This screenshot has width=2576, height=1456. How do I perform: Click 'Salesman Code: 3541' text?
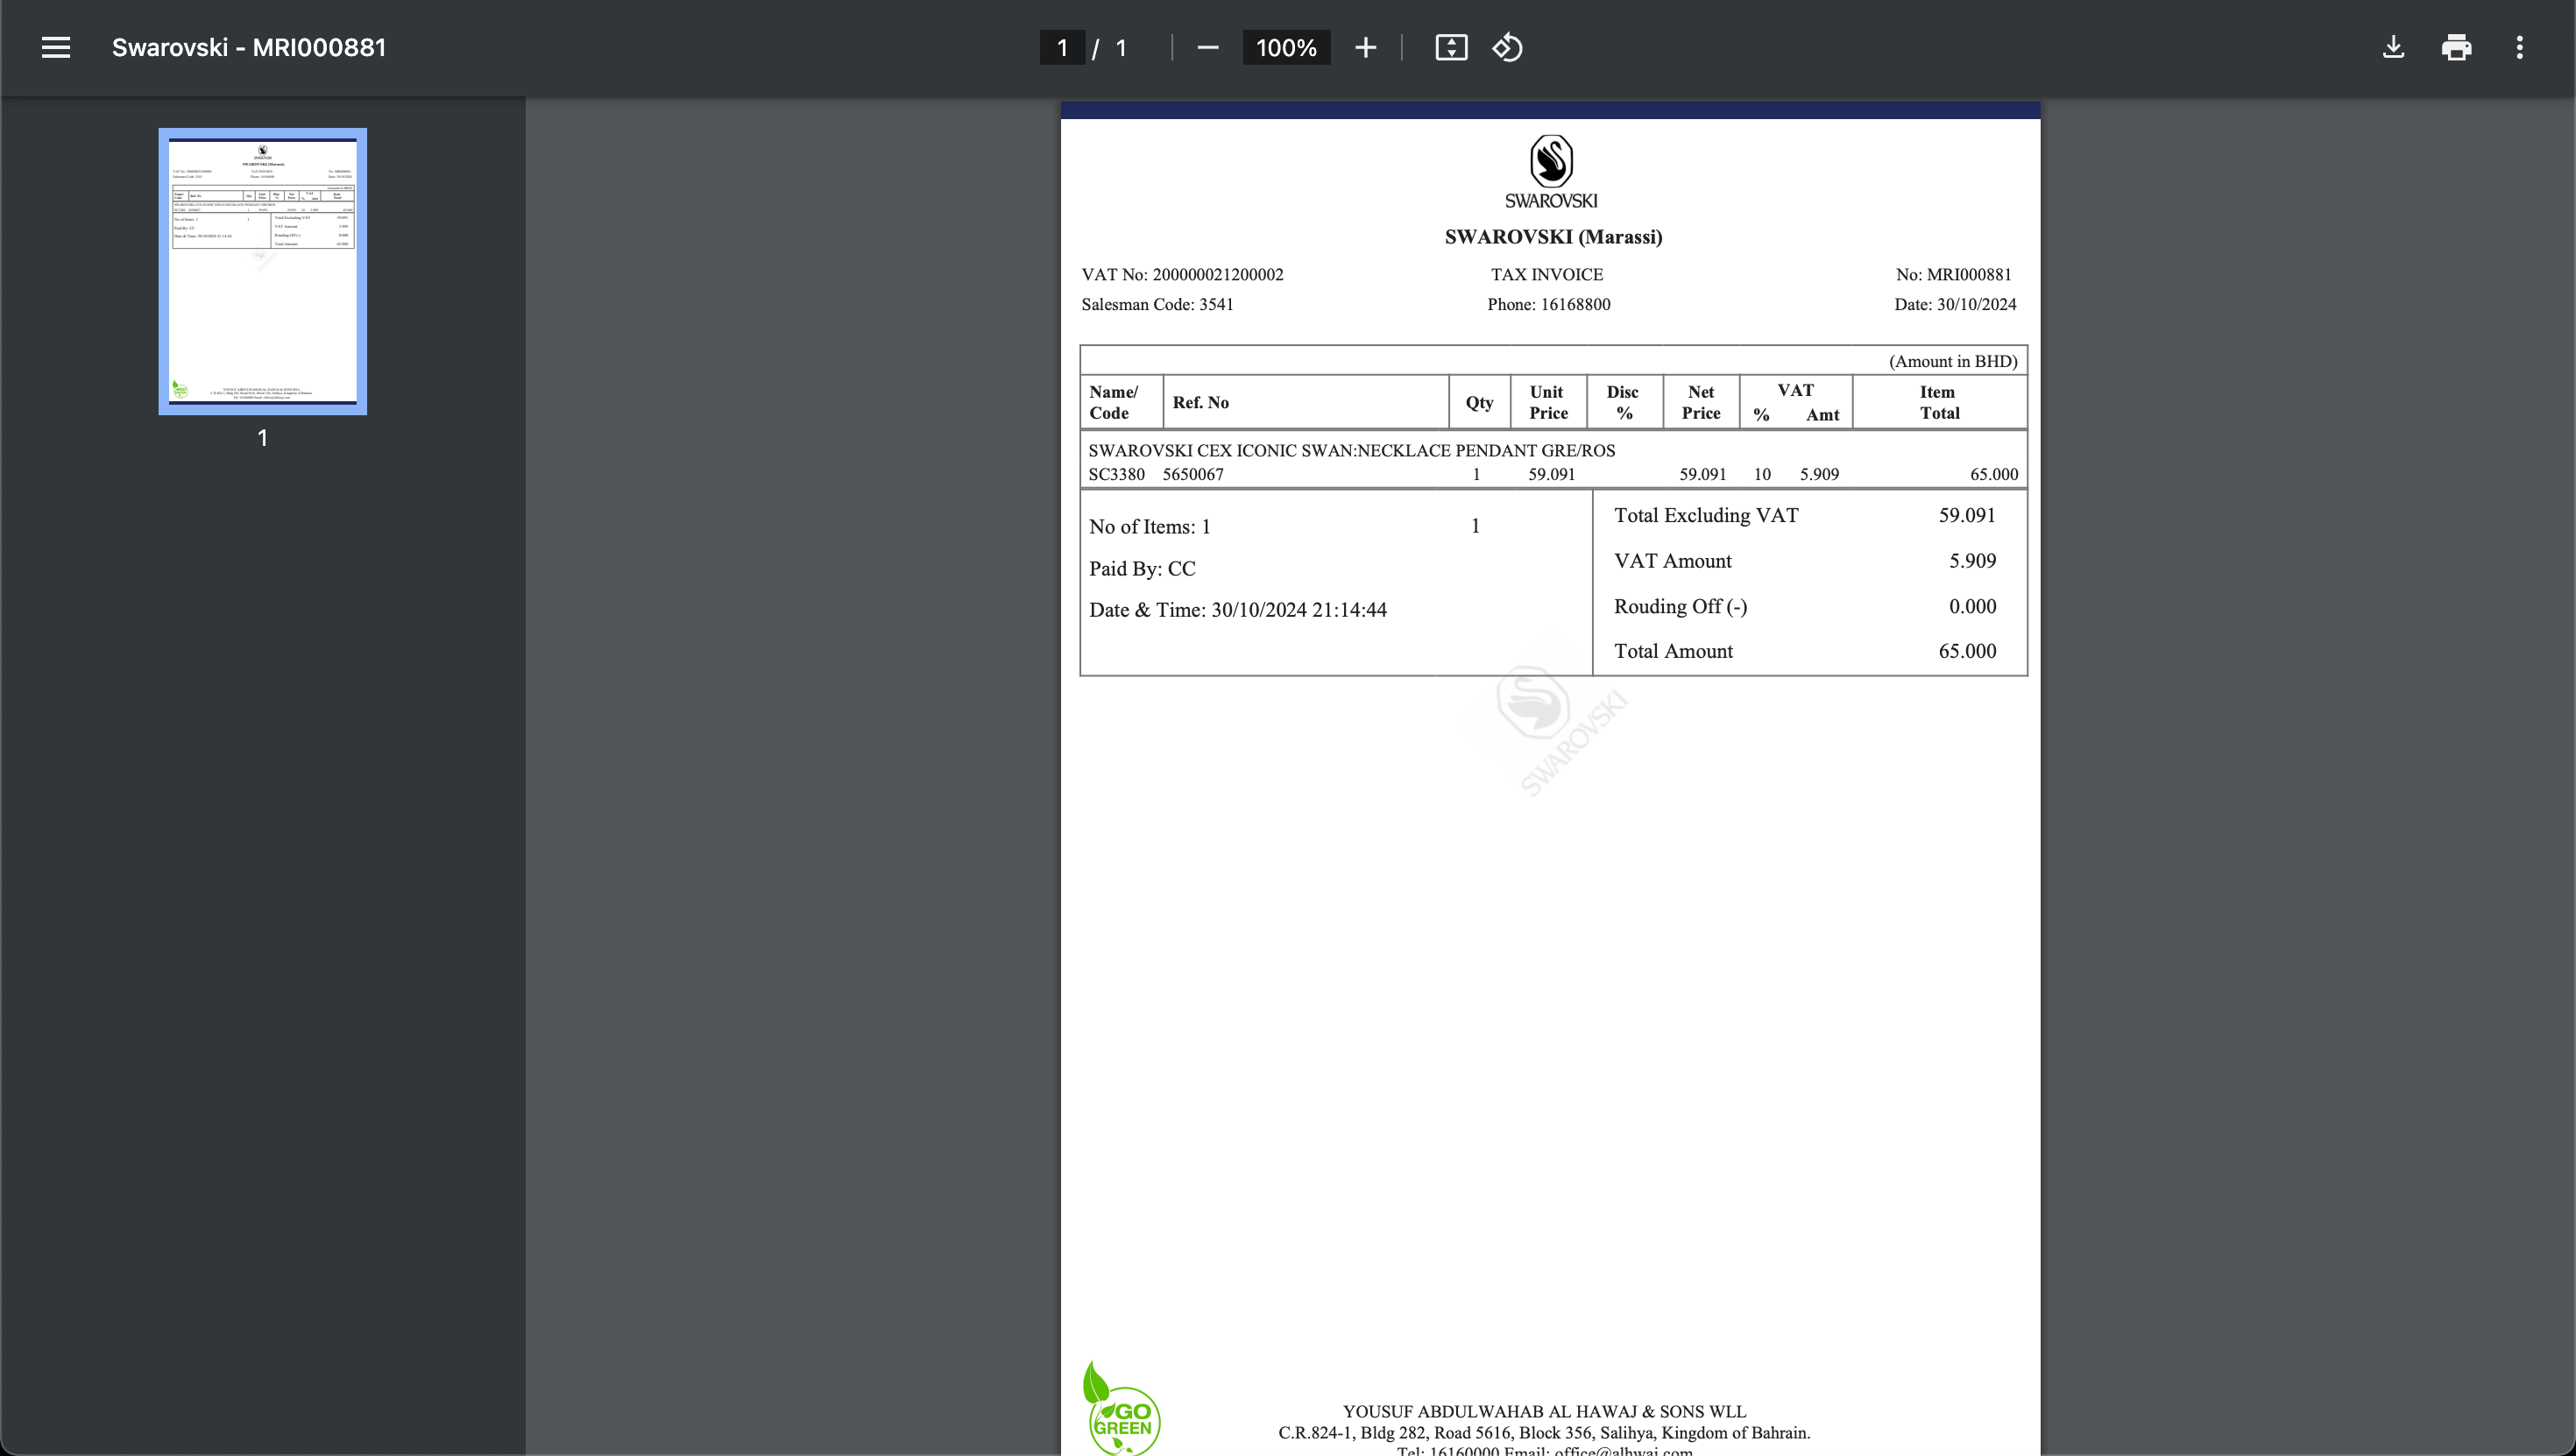coord(1157,304)
